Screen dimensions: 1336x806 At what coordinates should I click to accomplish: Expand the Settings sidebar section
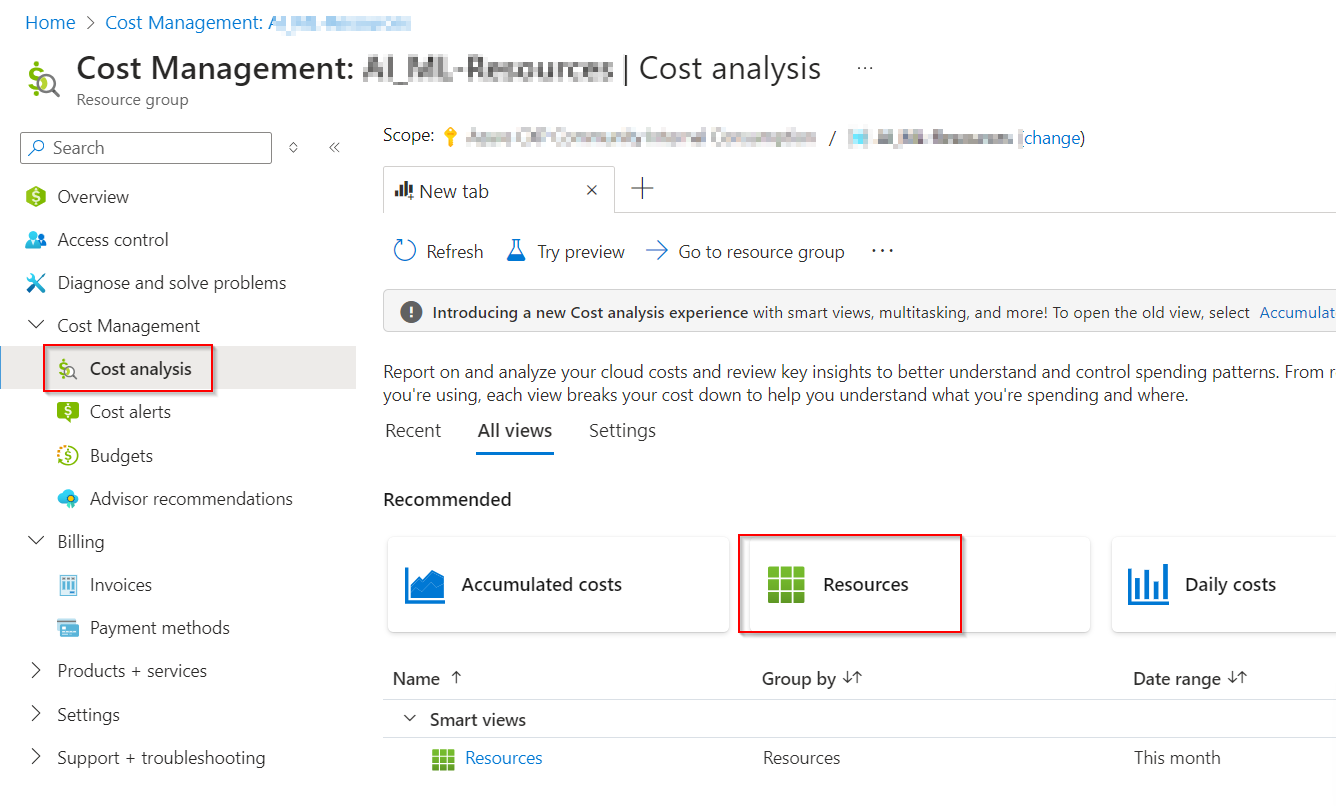pyautogui.click(x=37, y=714)
